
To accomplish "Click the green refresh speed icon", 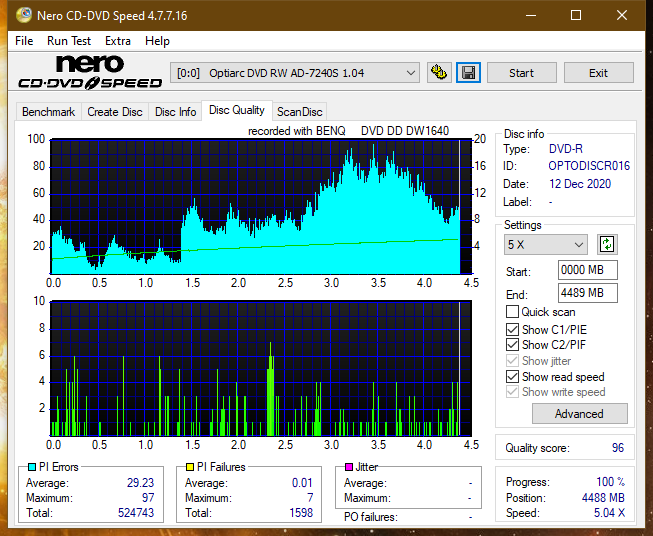I will [607, 244].
